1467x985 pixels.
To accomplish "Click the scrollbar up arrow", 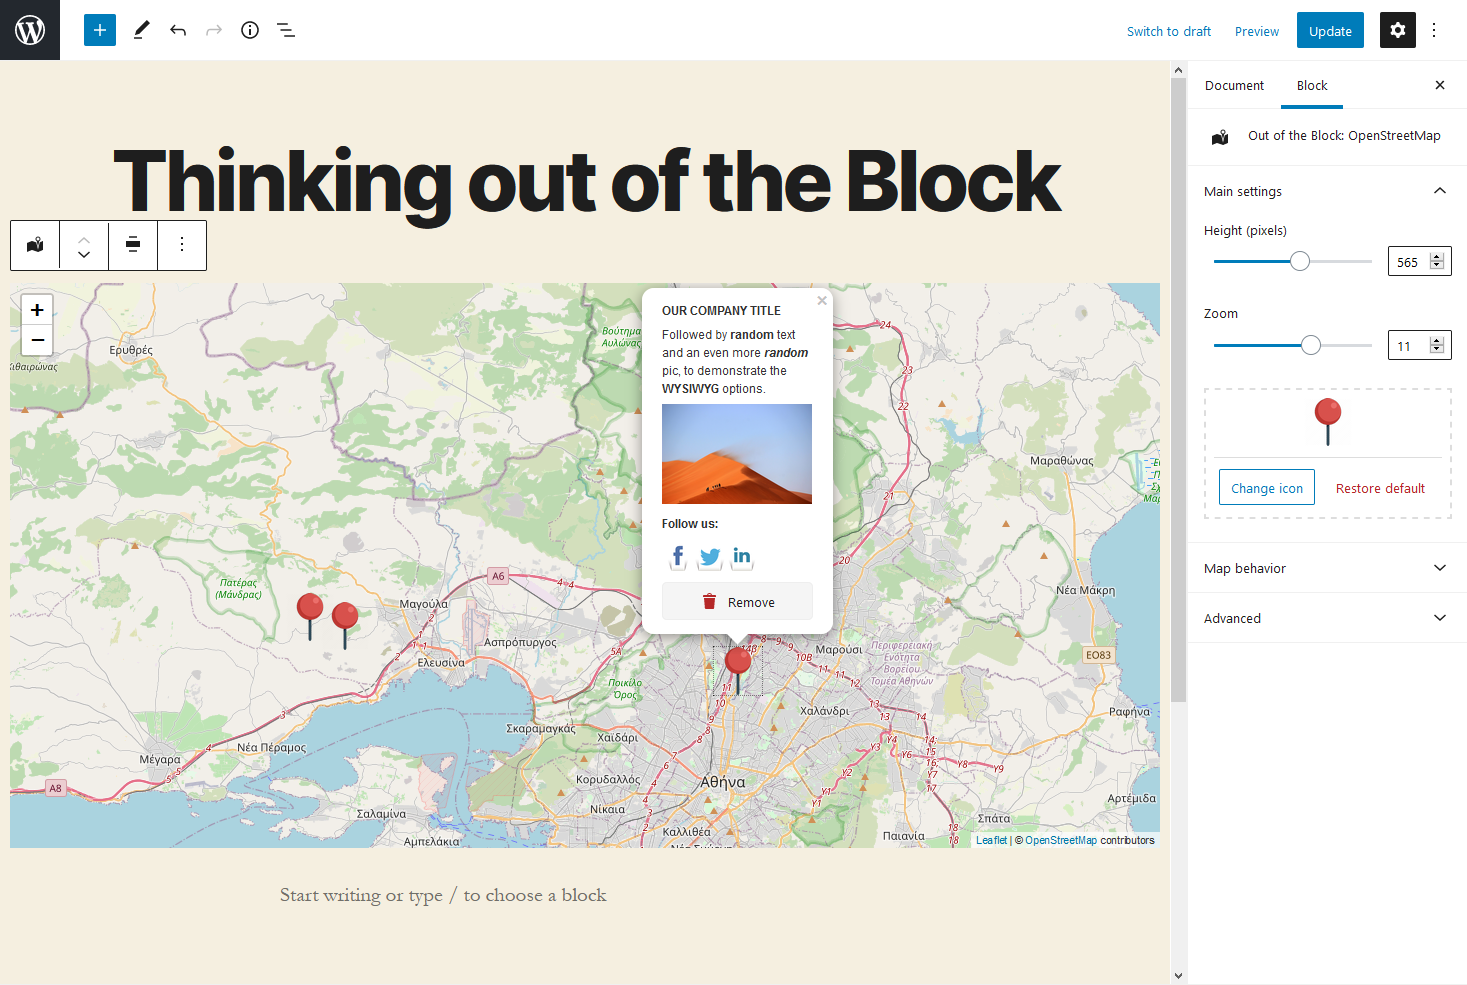I will coord(1178,70).
